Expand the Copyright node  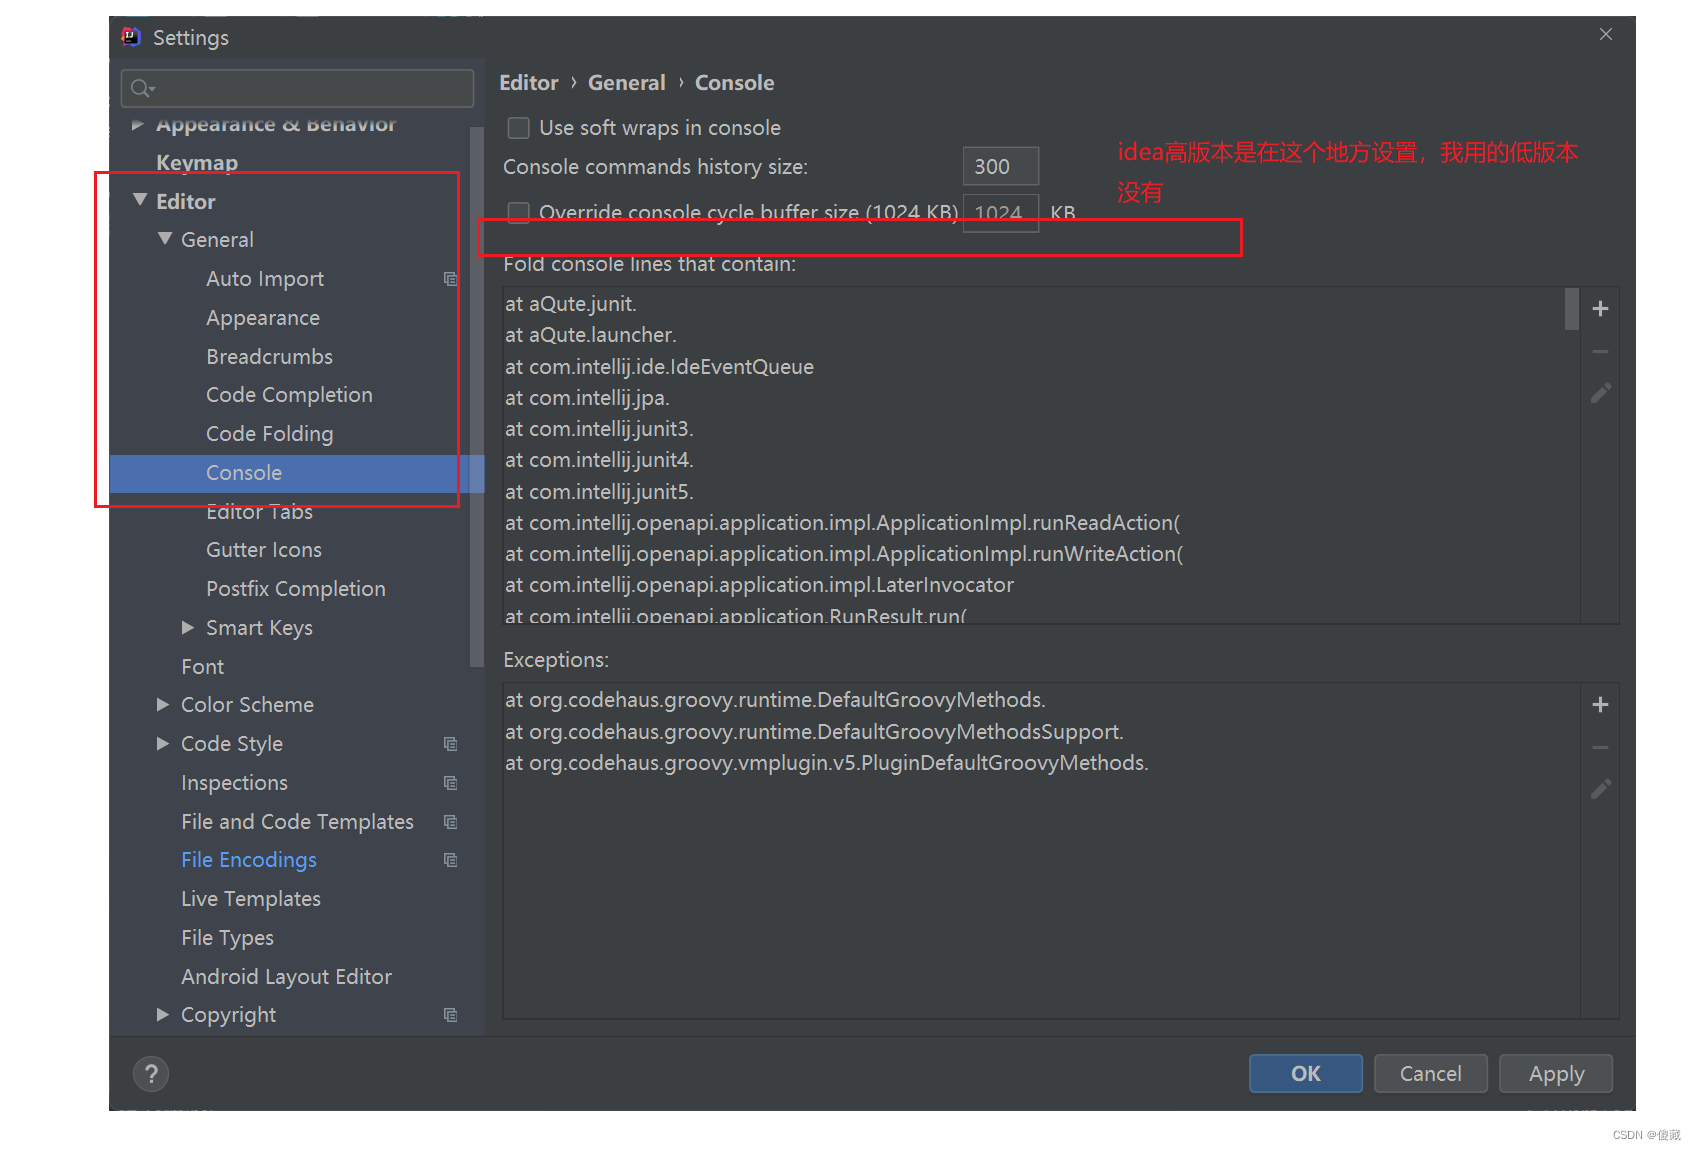point(163,1015)
